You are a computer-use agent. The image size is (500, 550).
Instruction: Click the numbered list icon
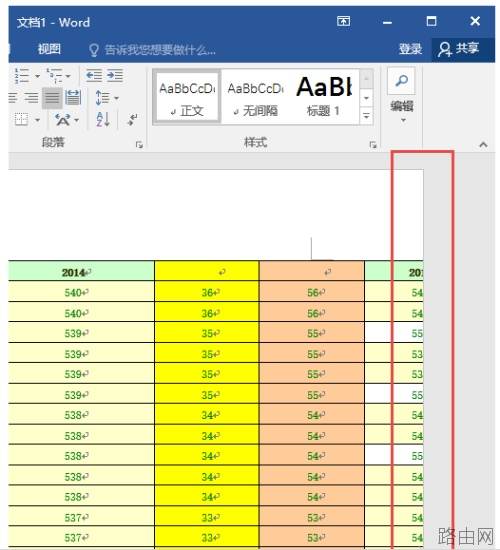click(22, 76)
